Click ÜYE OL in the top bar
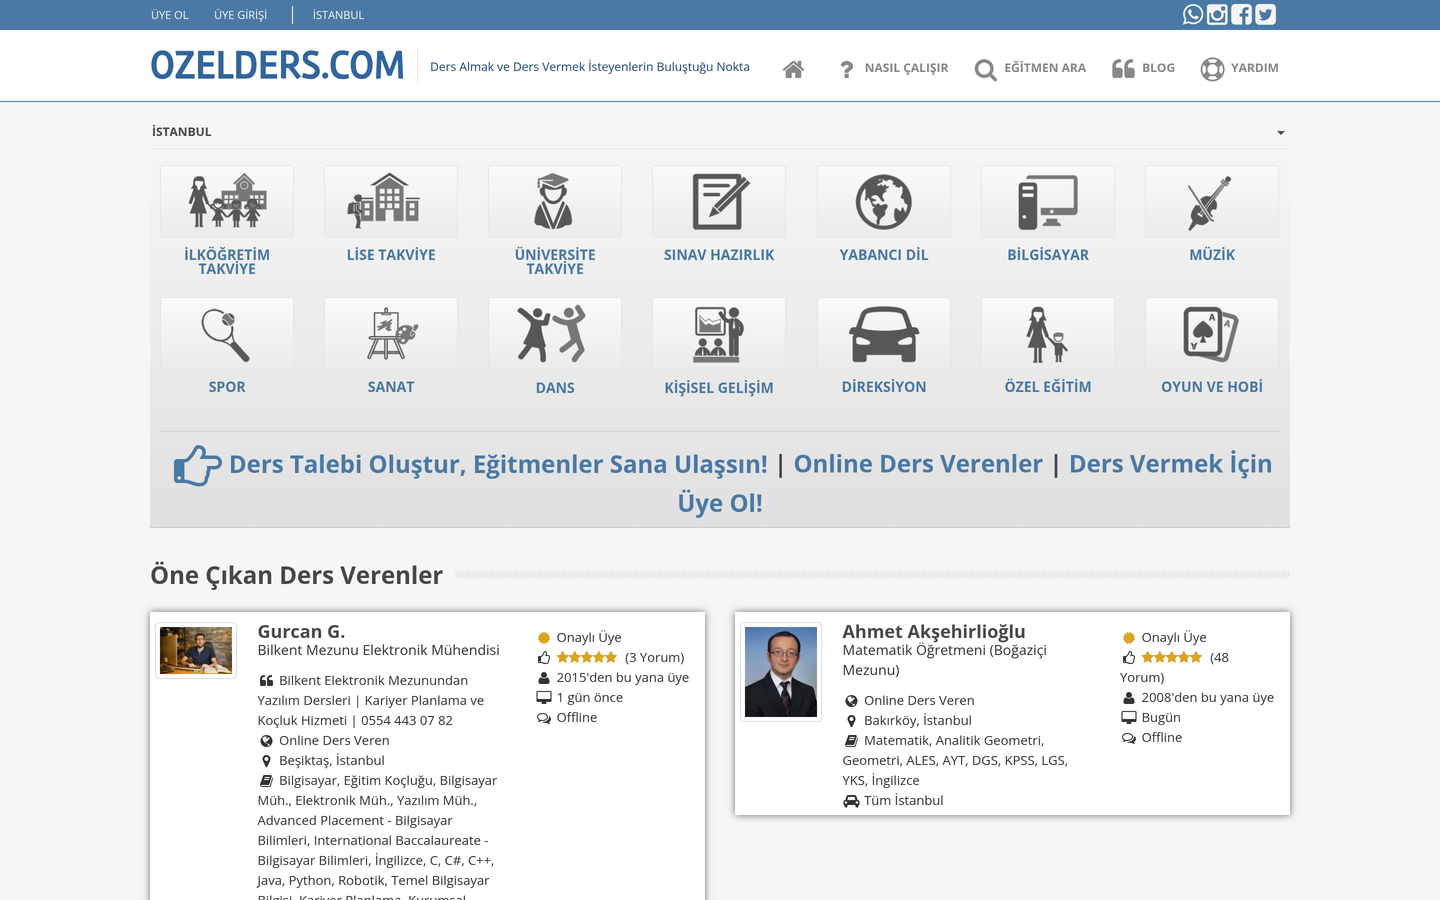Screen dimensions: 1440x900 point(169,15)
